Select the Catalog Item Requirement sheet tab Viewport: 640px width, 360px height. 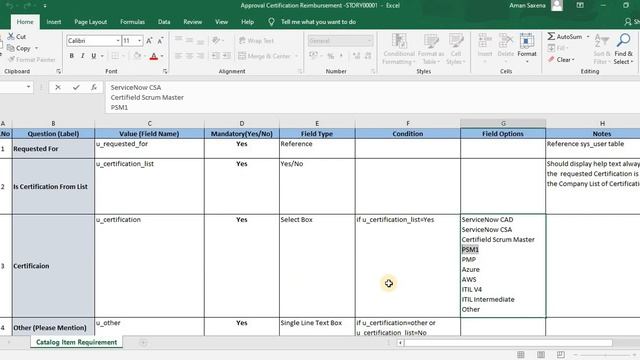pos(76,342)
